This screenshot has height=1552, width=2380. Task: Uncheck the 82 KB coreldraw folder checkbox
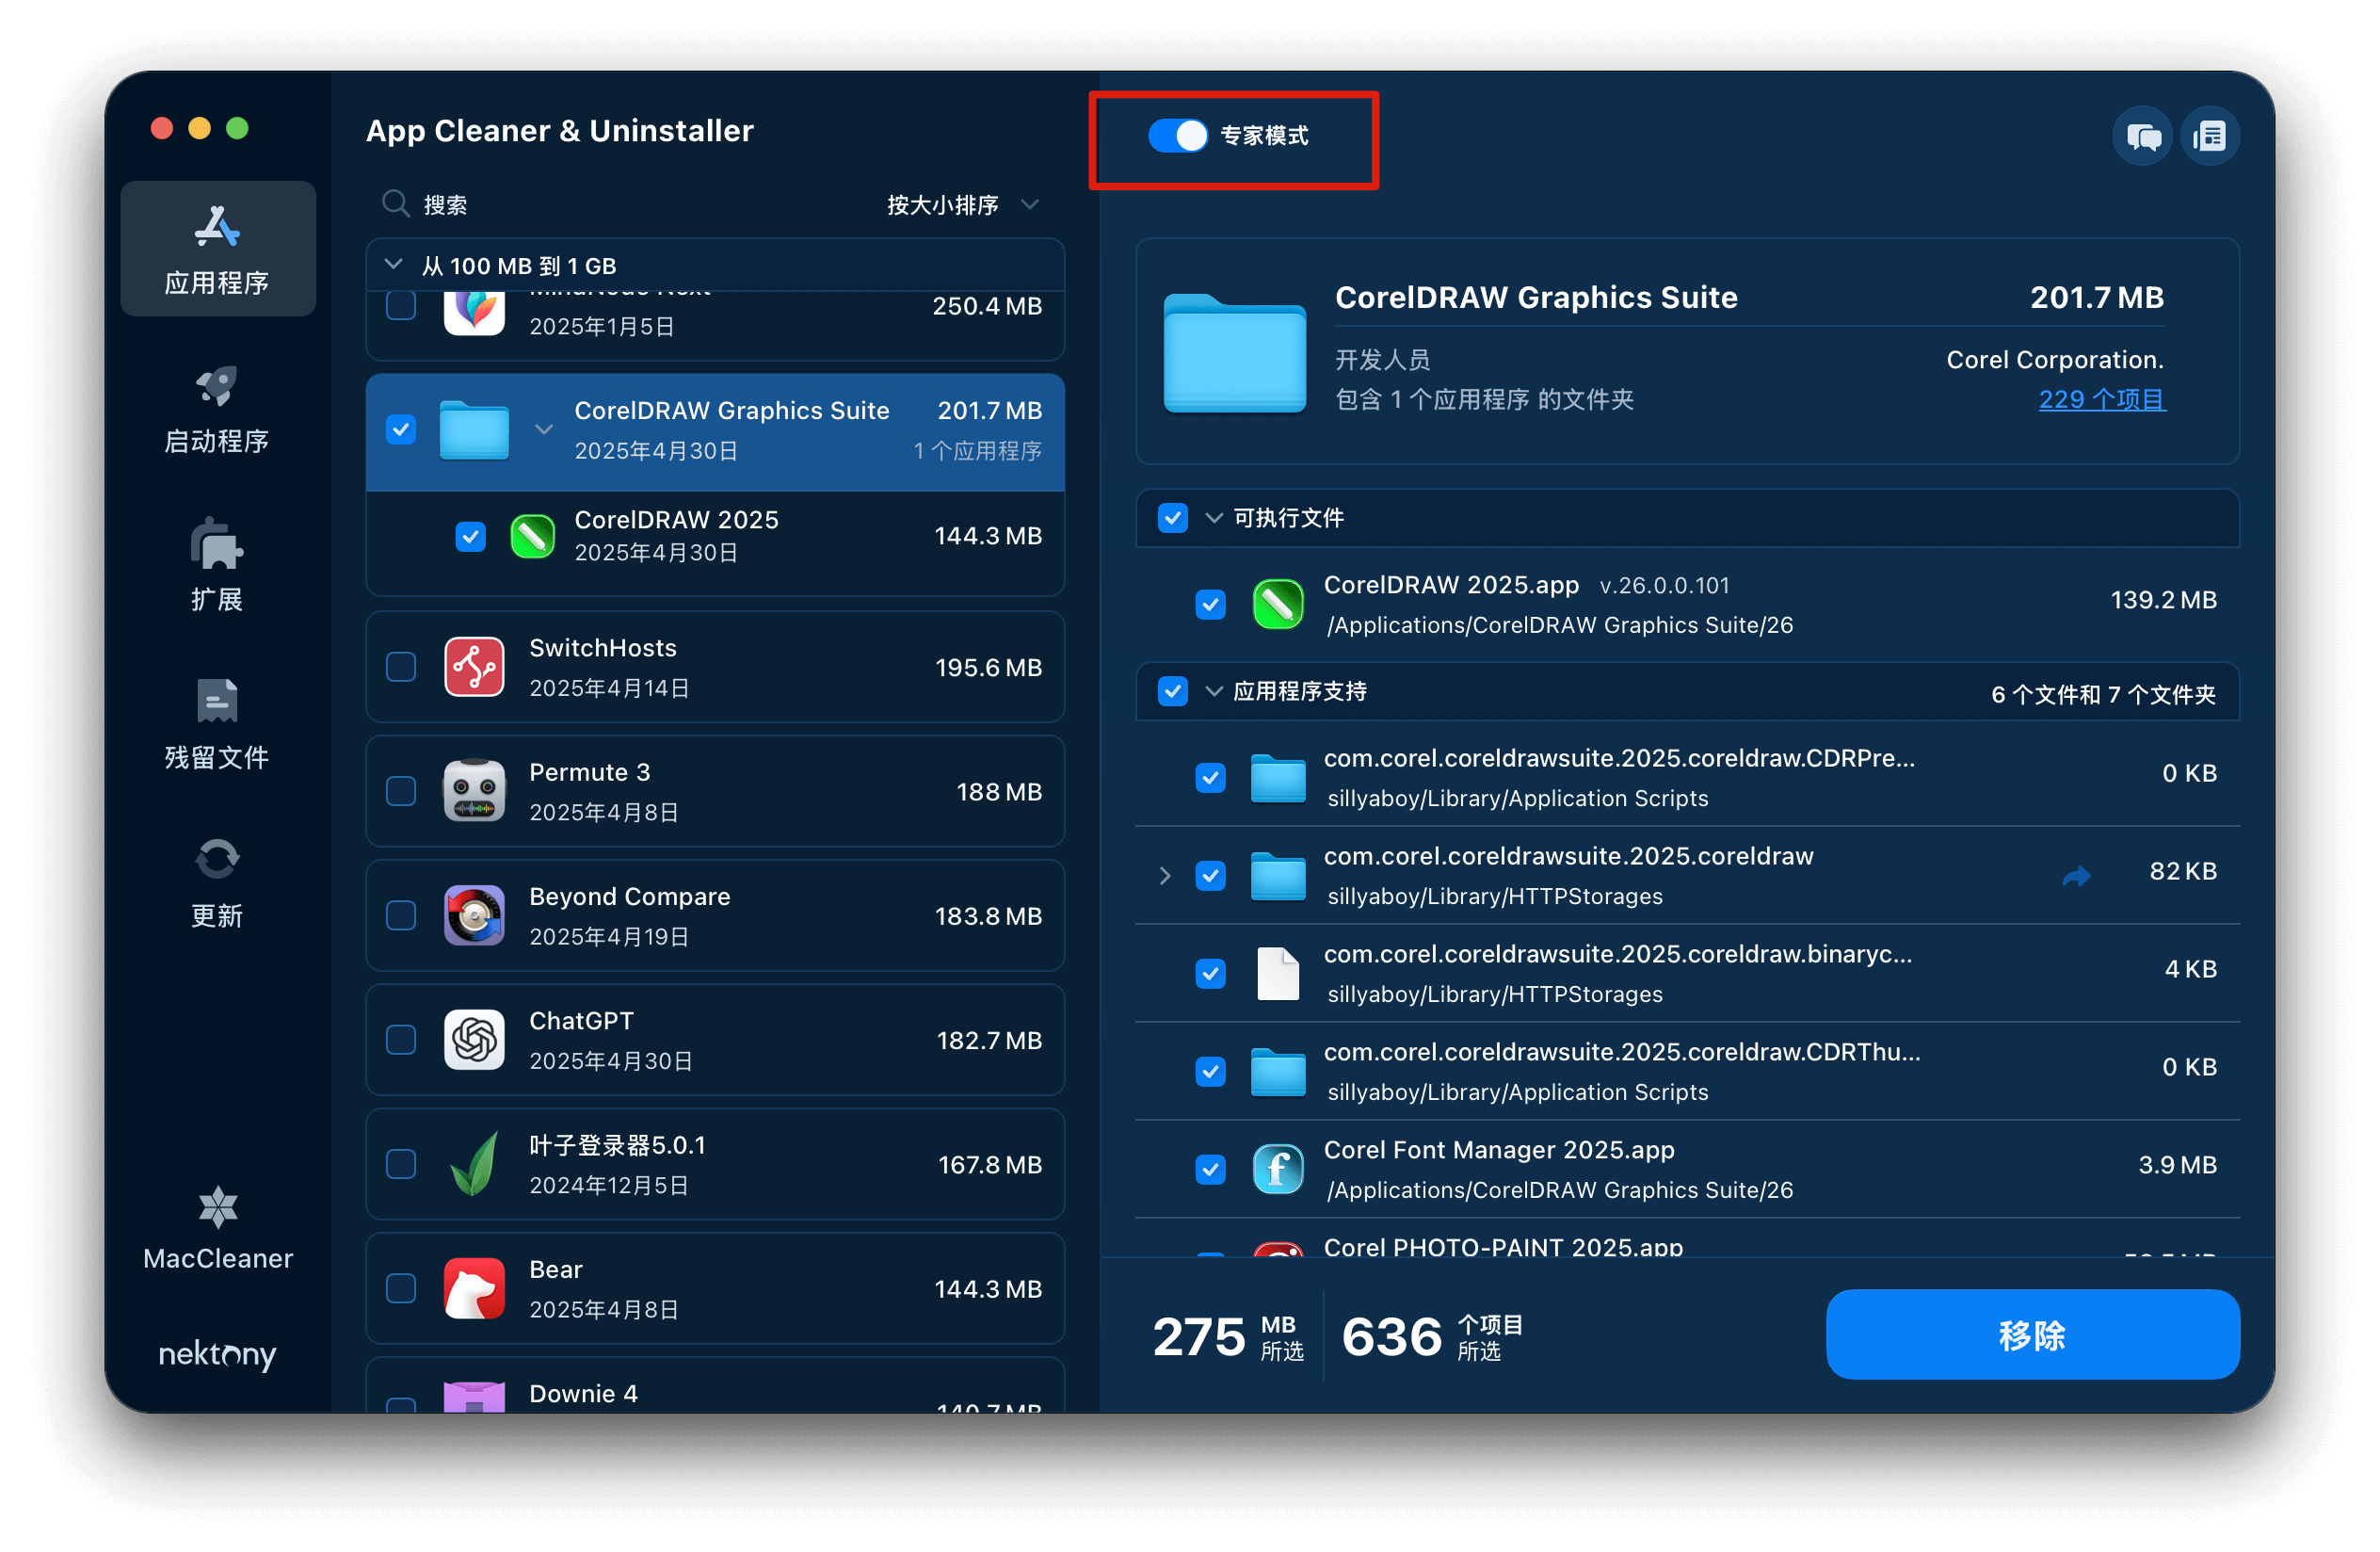[x=1210, y=875]
